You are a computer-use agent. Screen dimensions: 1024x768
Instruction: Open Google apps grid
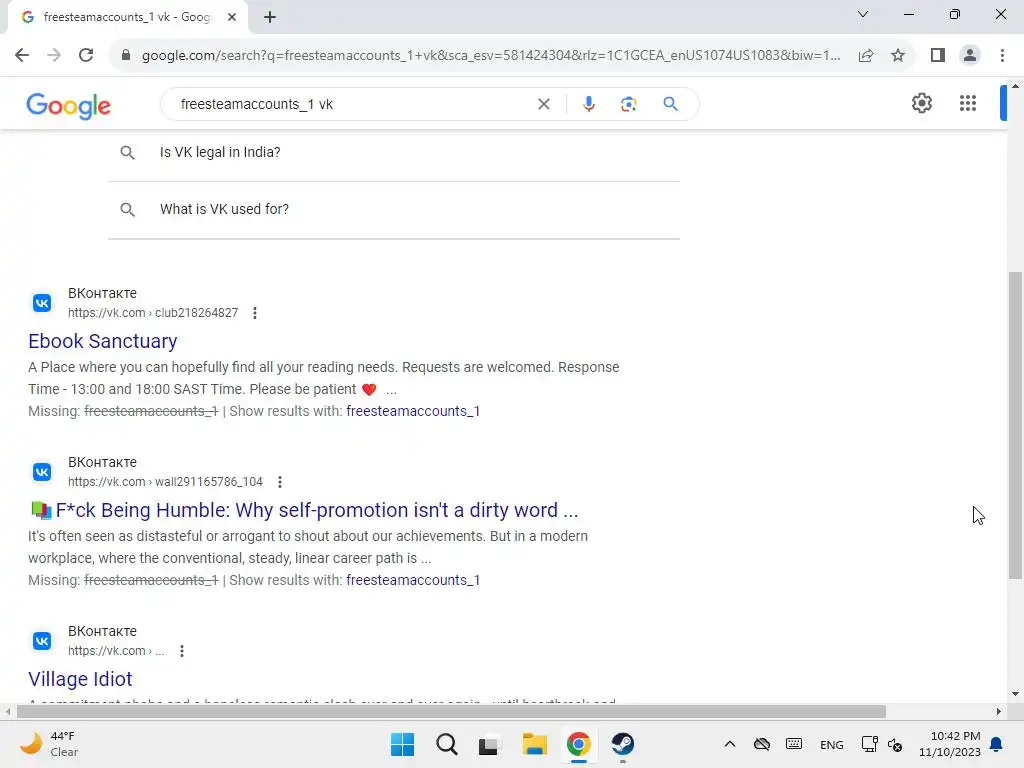pos(968,103)
